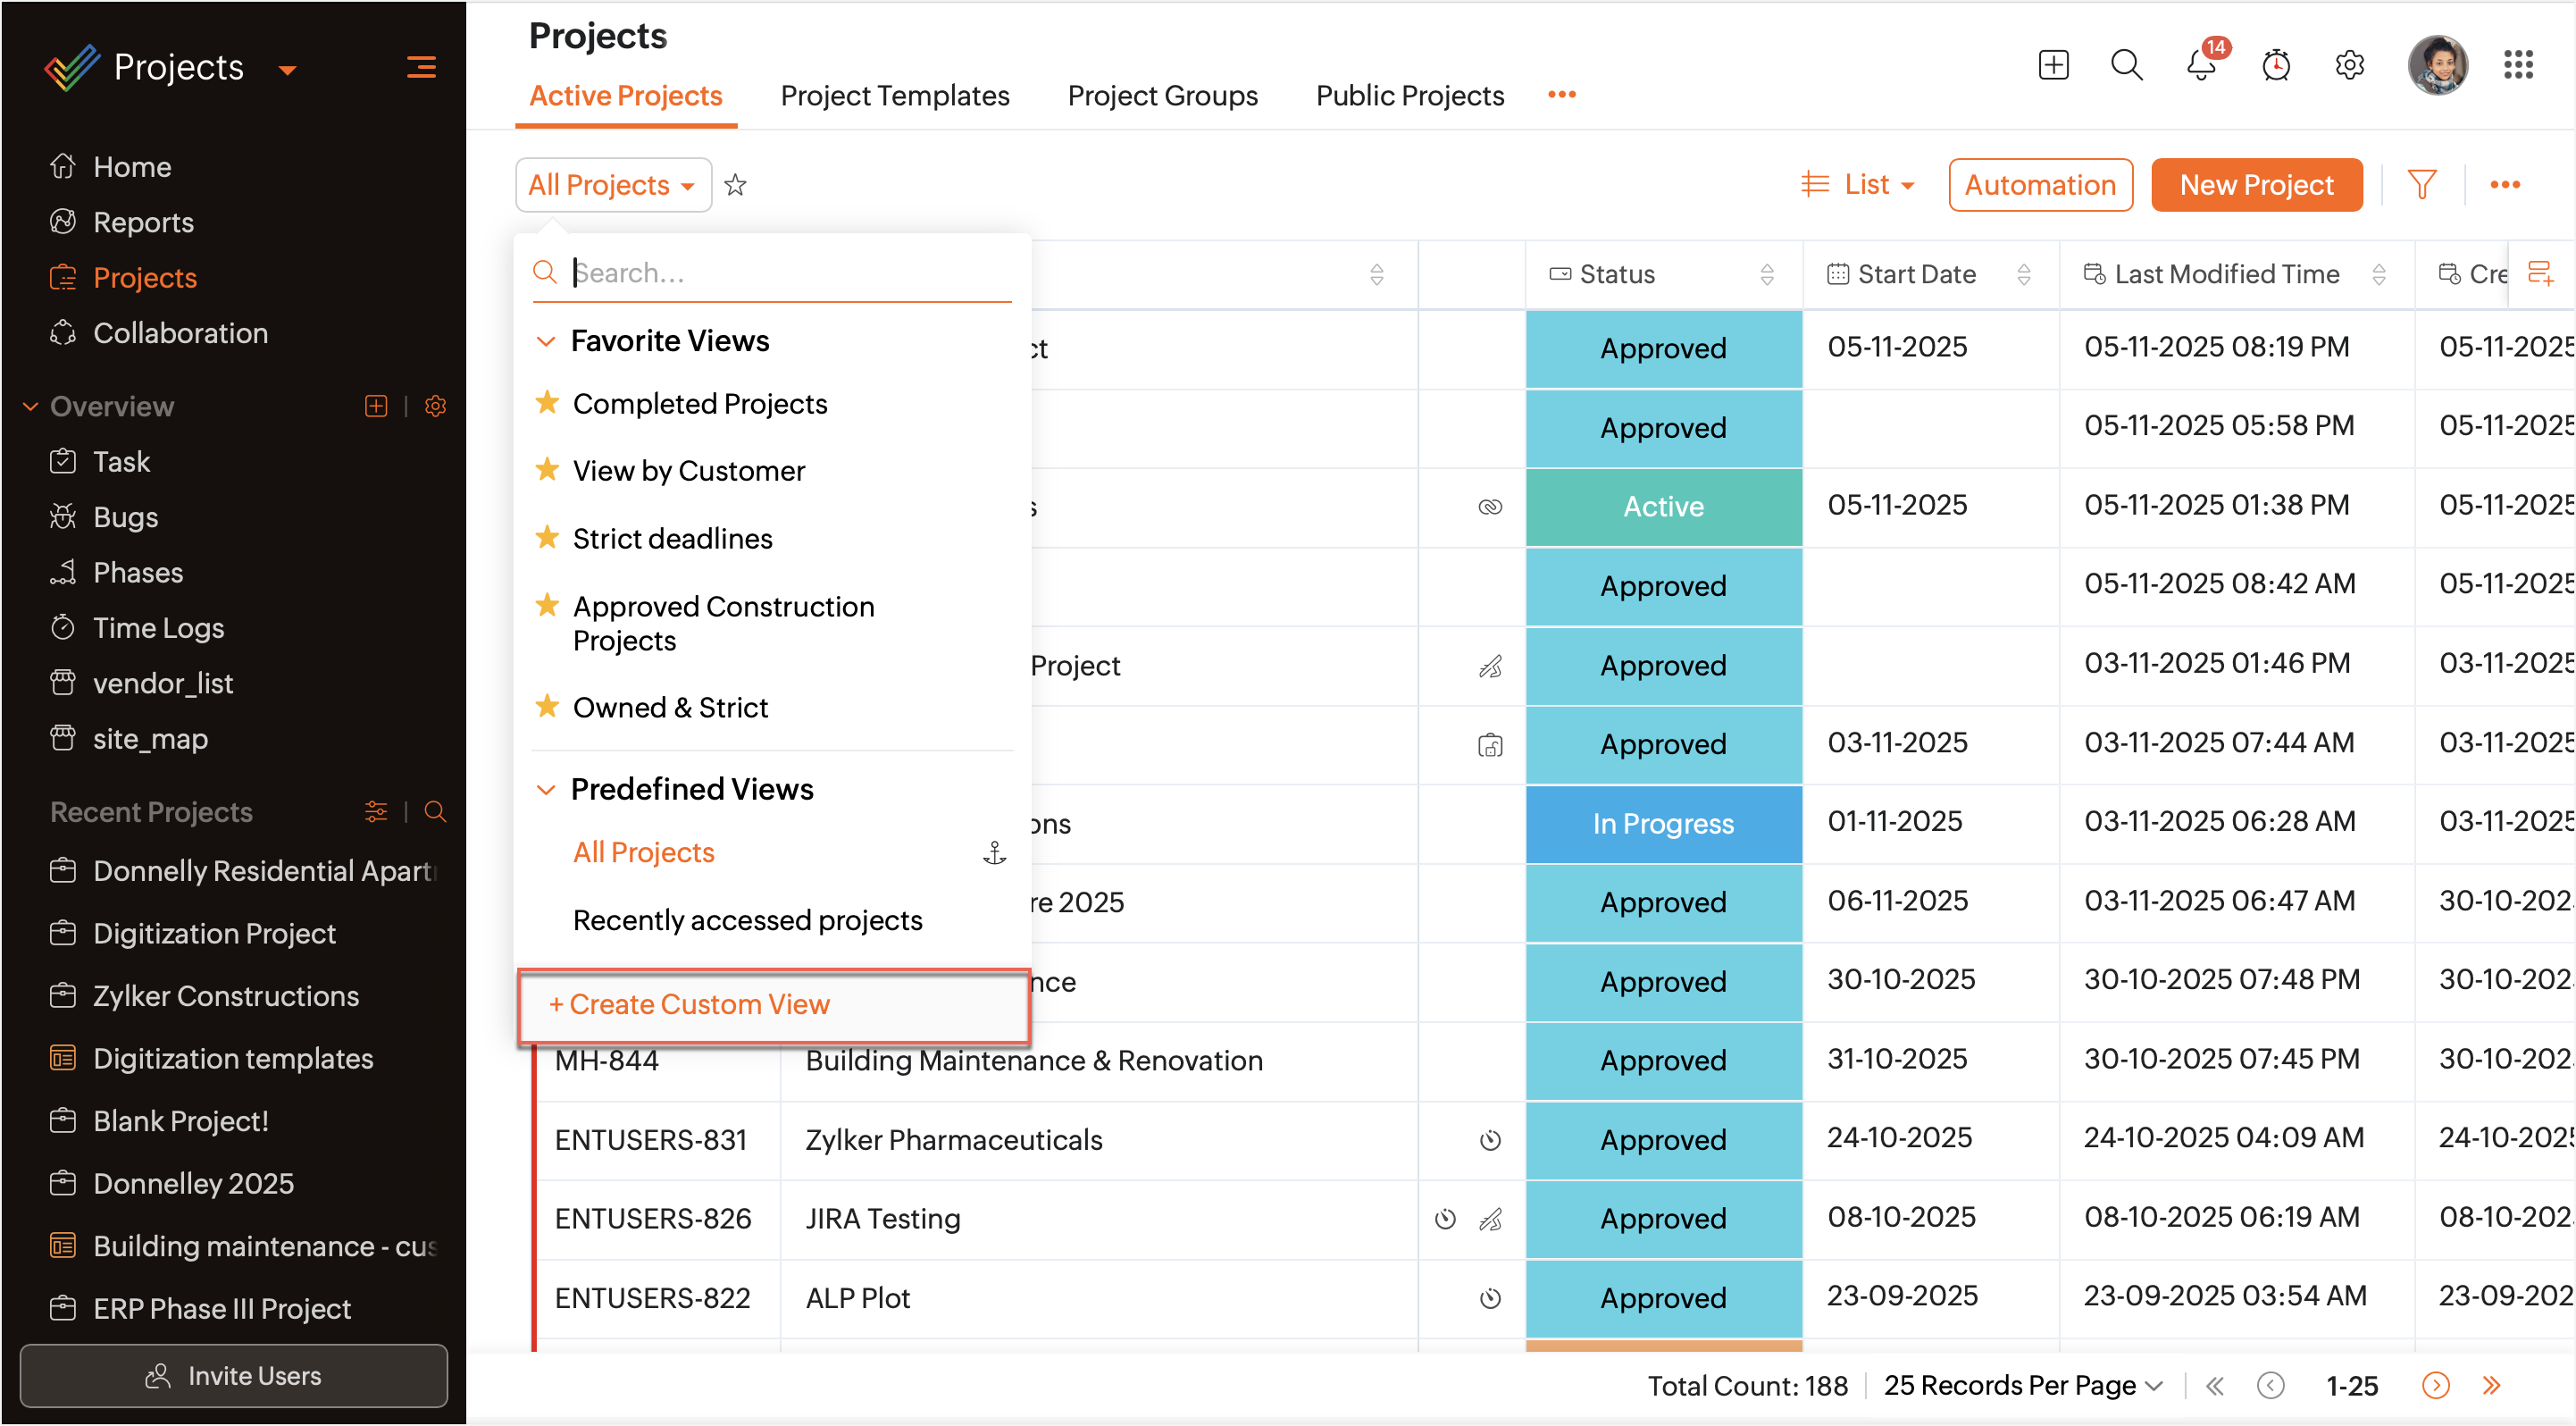Switch to the Project Templates tab

coord(894,96)
